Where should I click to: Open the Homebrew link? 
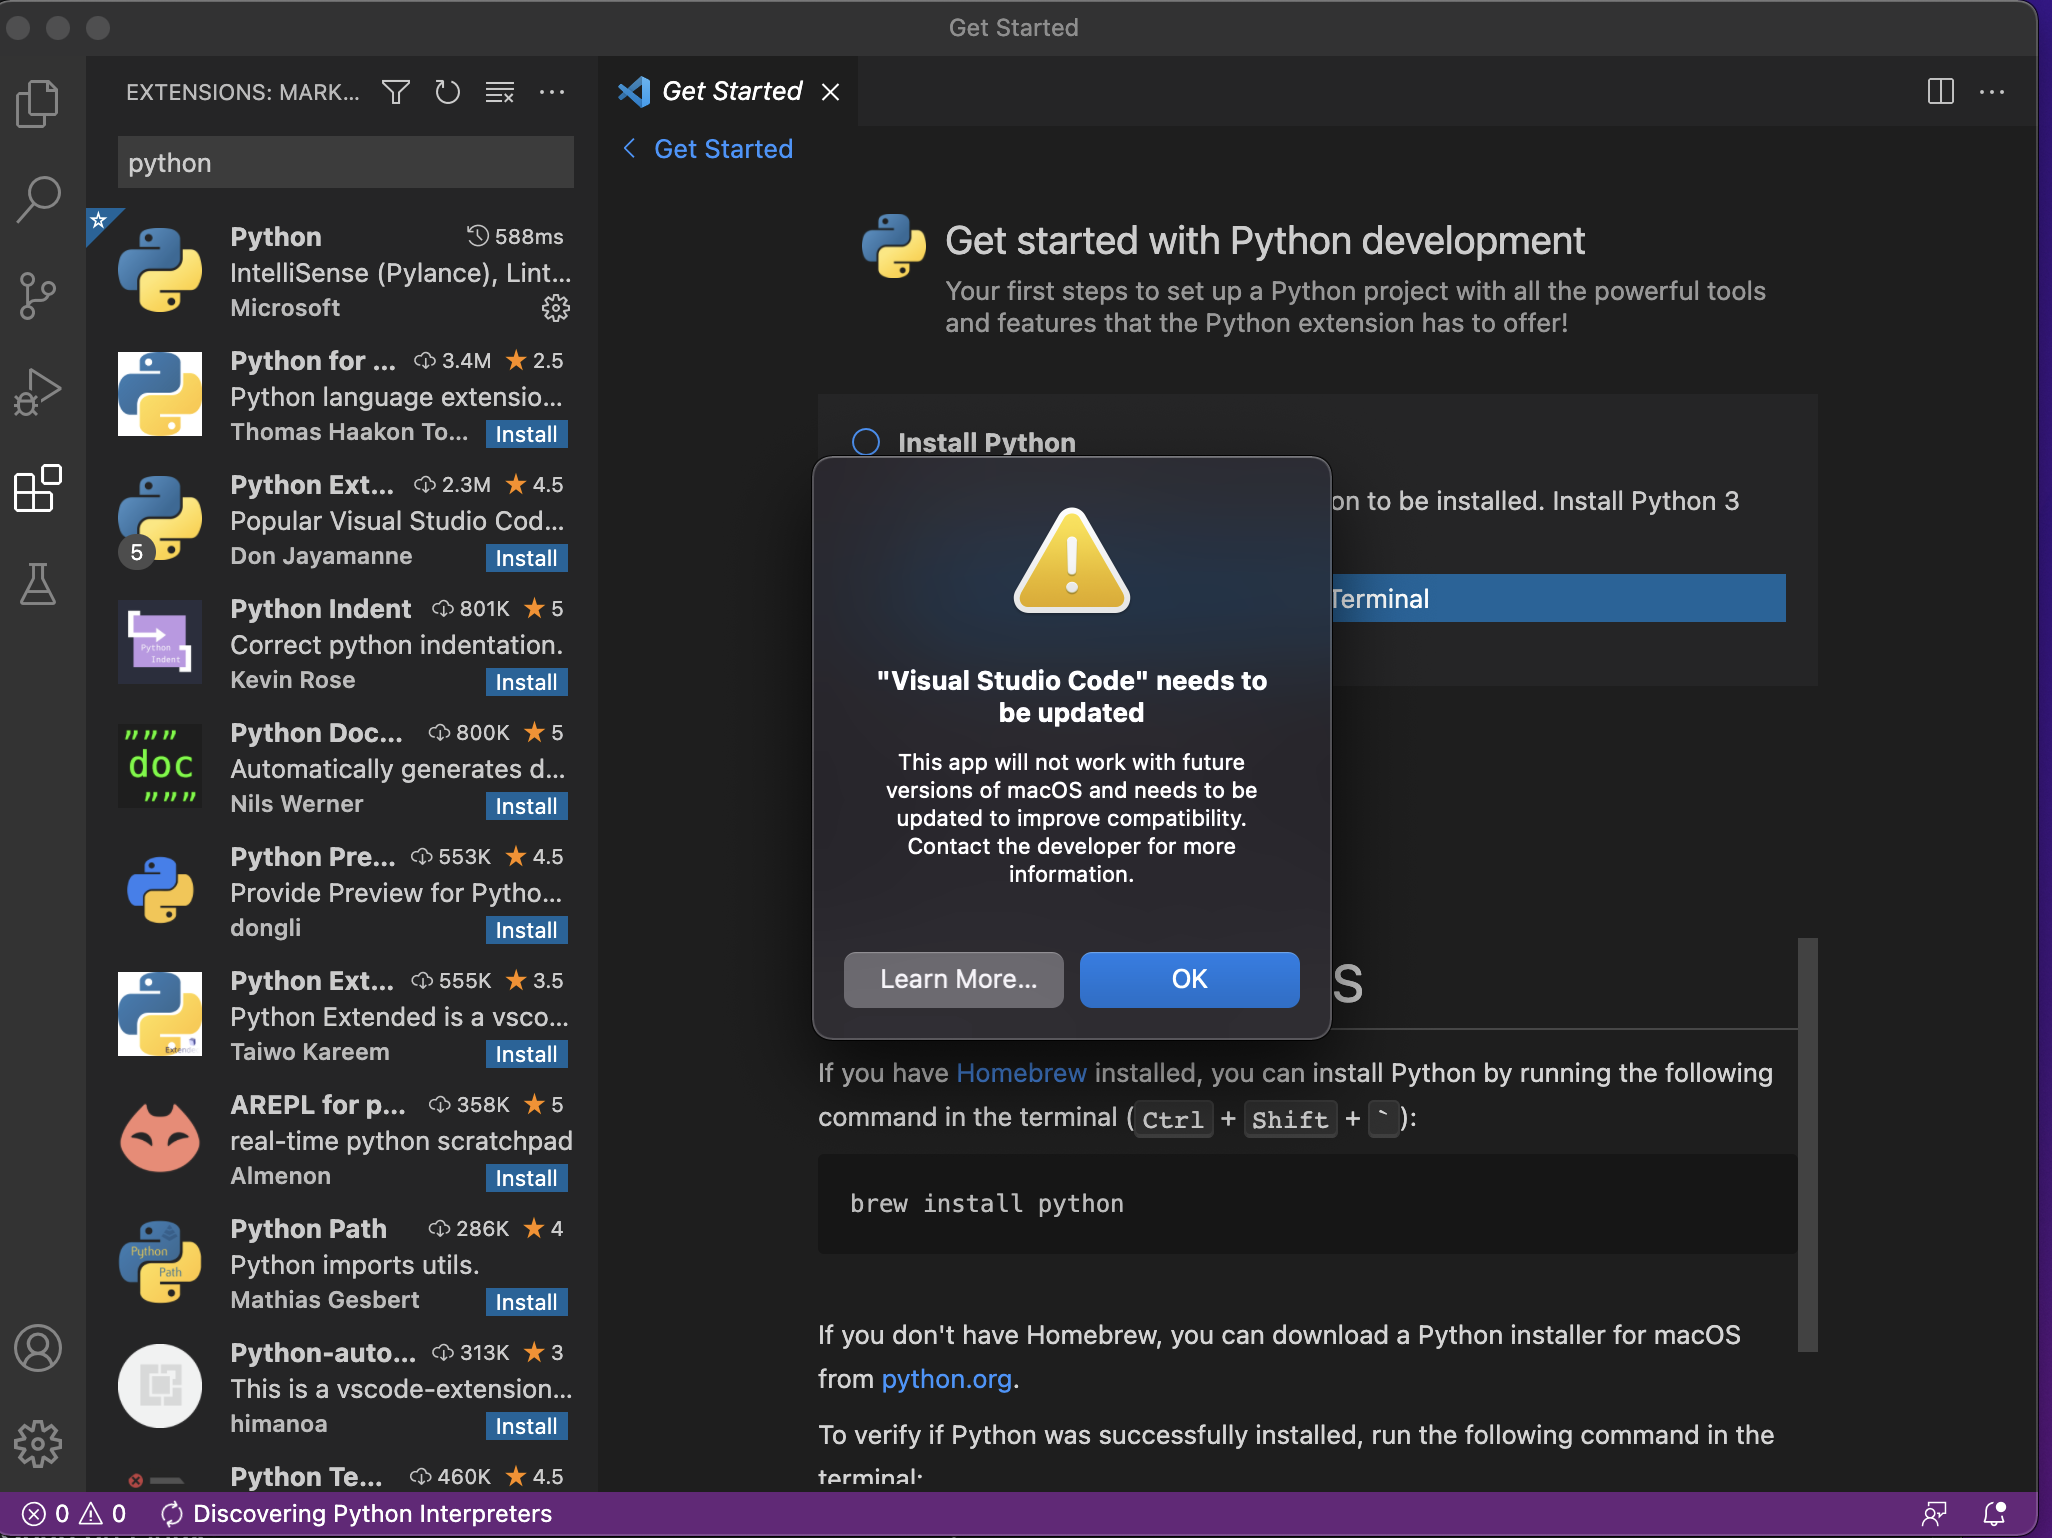coord(1021,1073)
